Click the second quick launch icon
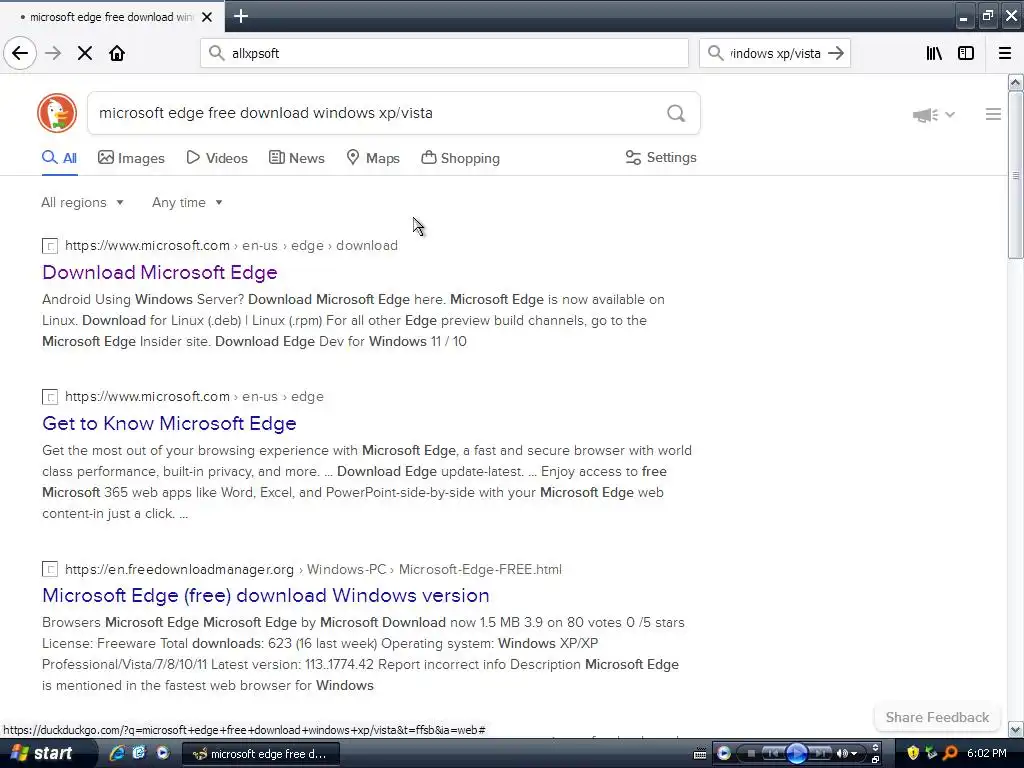Viewport: 1024px width, 768px height. (x=139, y=753)
